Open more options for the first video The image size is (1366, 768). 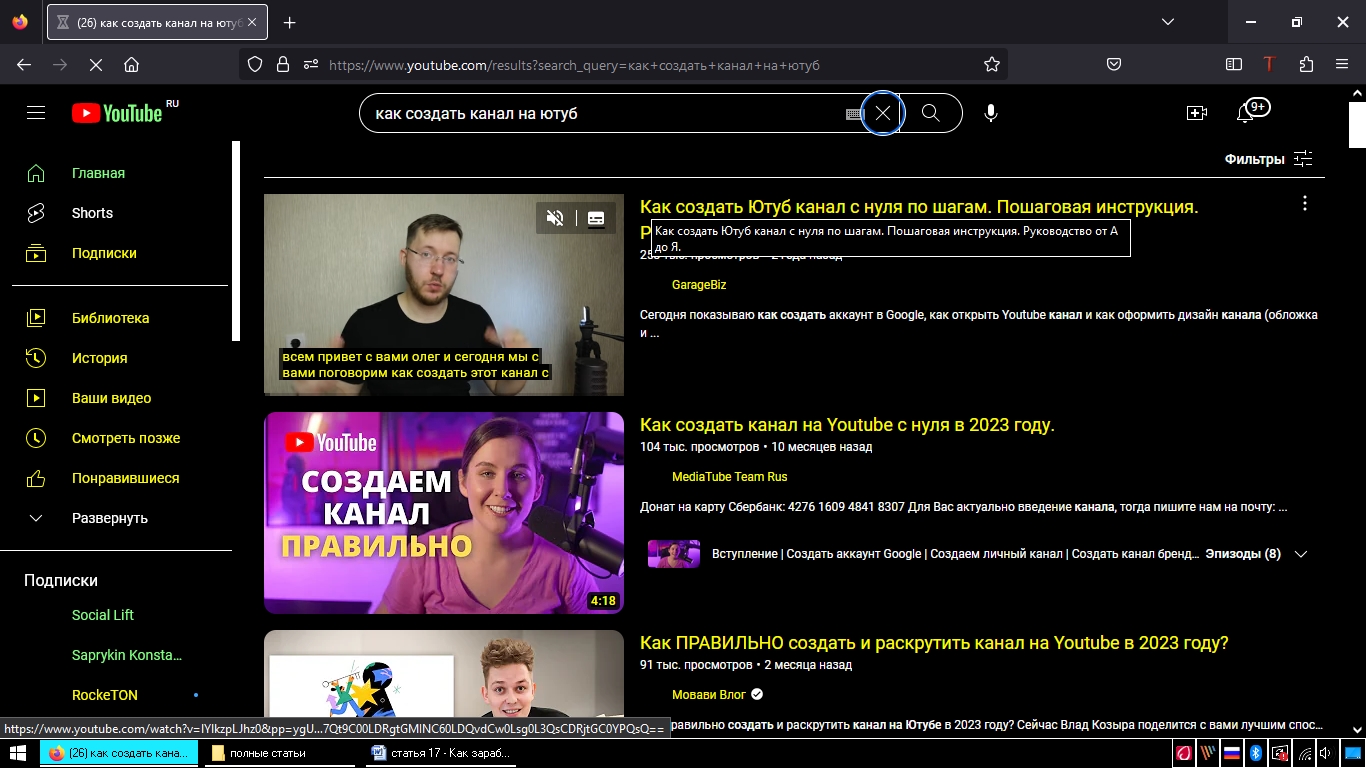[1305, 203]
